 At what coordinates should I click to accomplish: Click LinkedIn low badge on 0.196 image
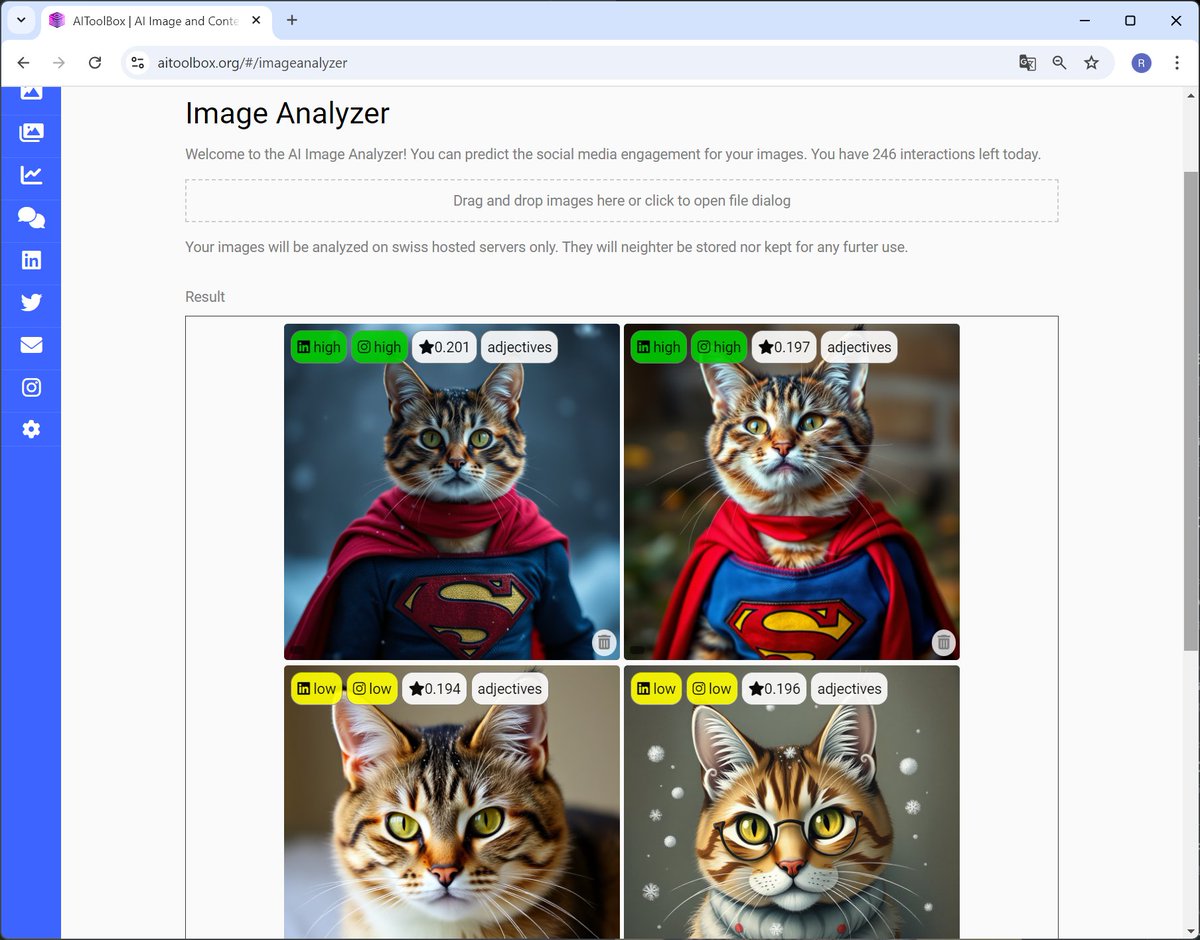point(656,688)
